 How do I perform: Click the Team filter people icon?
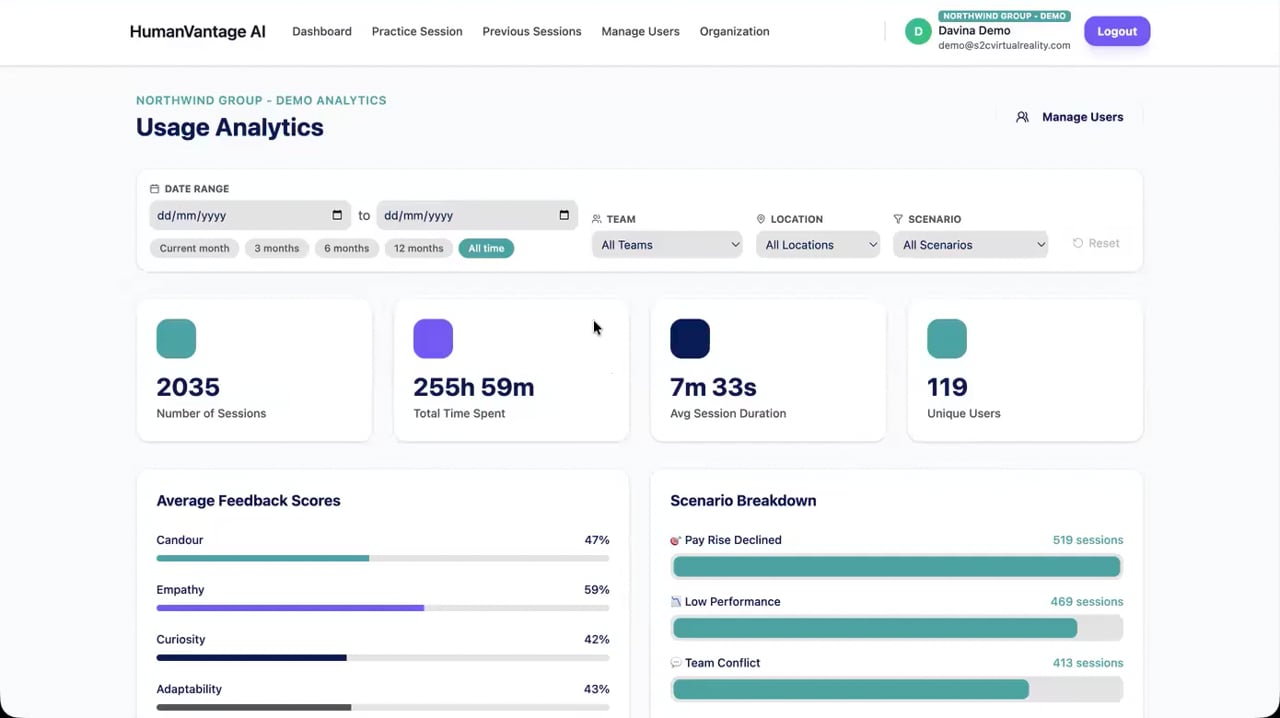(x=597, y=219)
